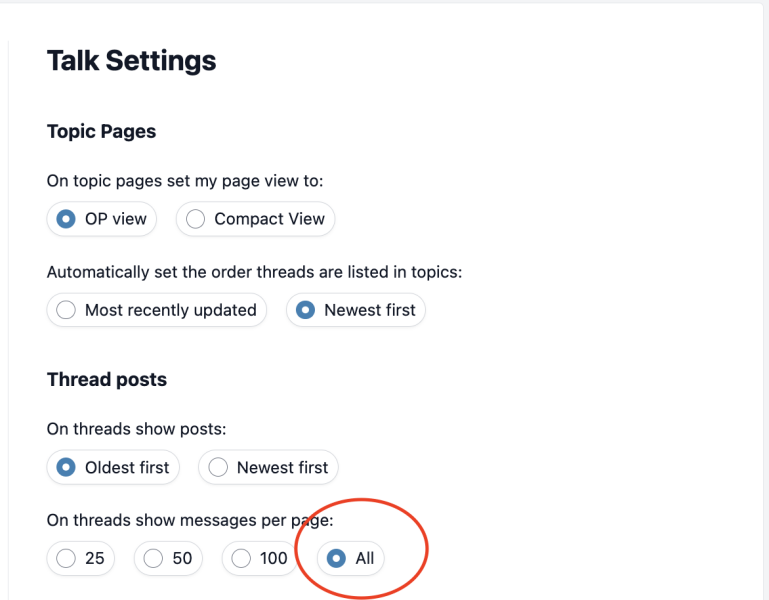The image size is (769, 600).
Task: Click the Topic Pages section heading
Action: pos(101,132)
